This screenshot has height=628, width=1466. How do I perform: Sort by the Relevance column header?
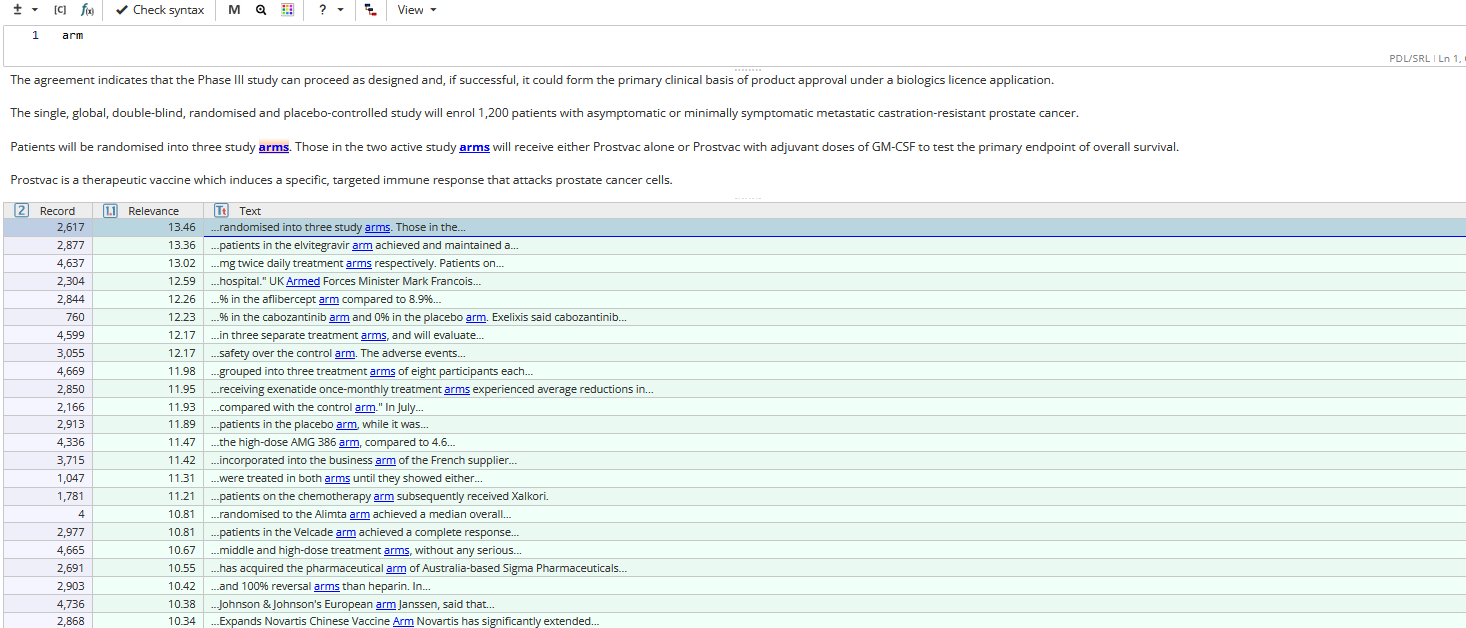(153, 211)
